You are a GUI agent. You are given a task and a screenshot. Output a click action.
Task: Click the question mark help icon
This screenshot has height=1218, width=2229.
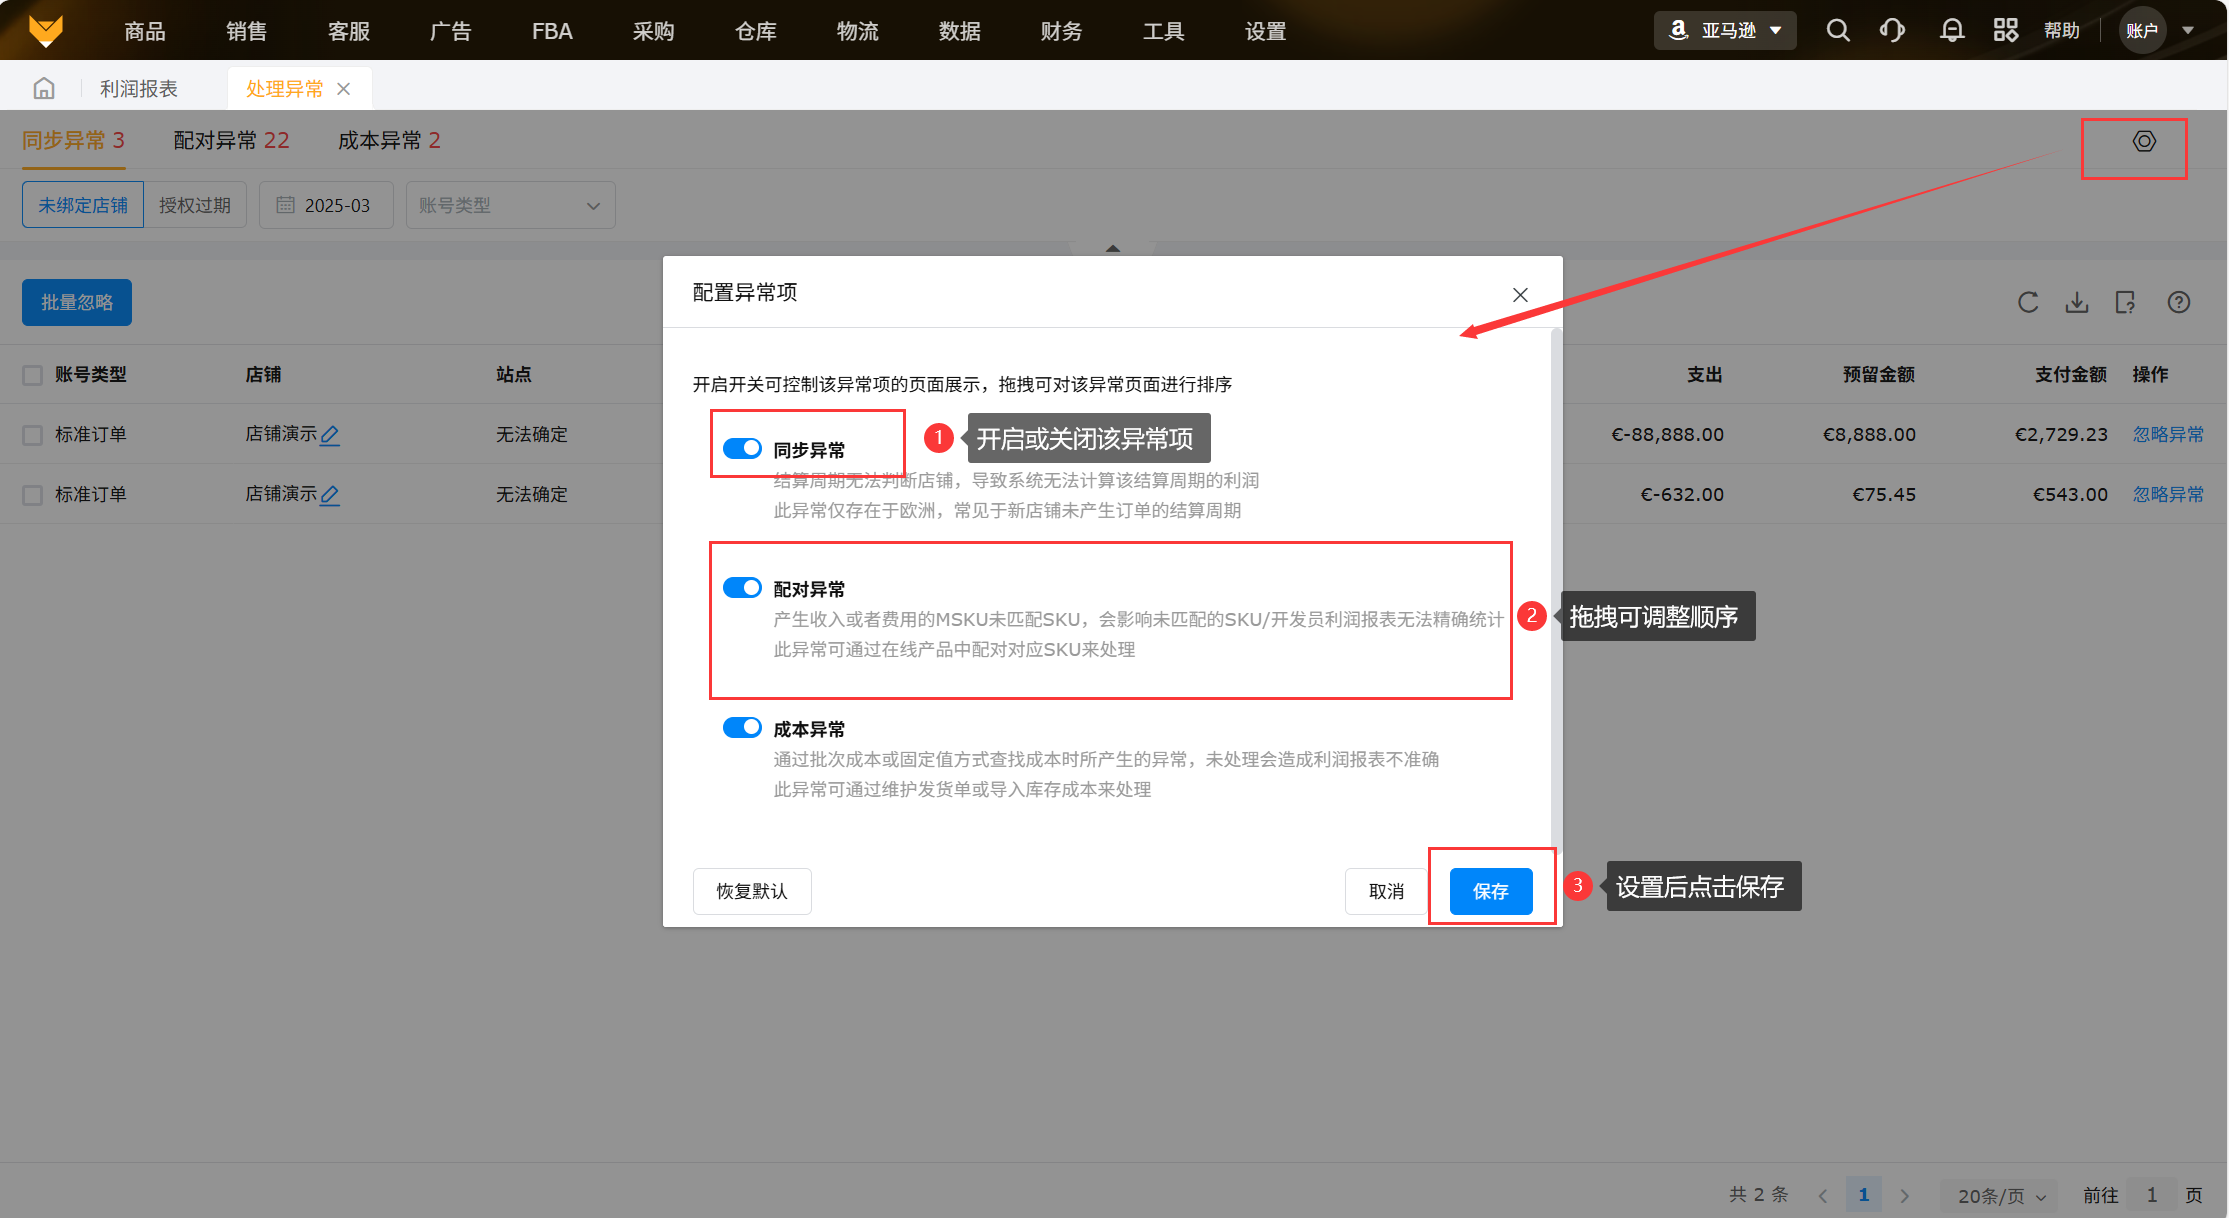point(2179,303)
